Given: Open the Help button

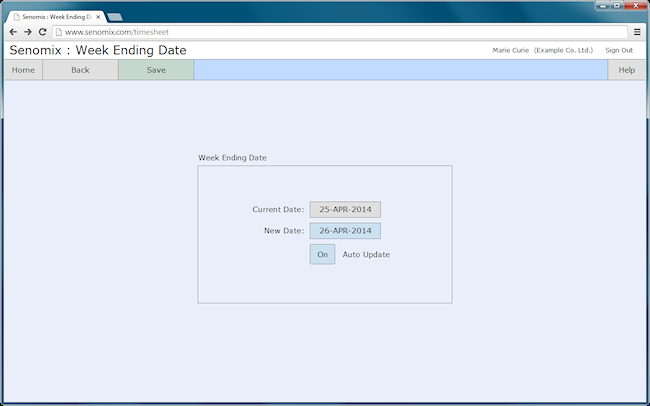Looking at the screenshot, I should point(627,70).
